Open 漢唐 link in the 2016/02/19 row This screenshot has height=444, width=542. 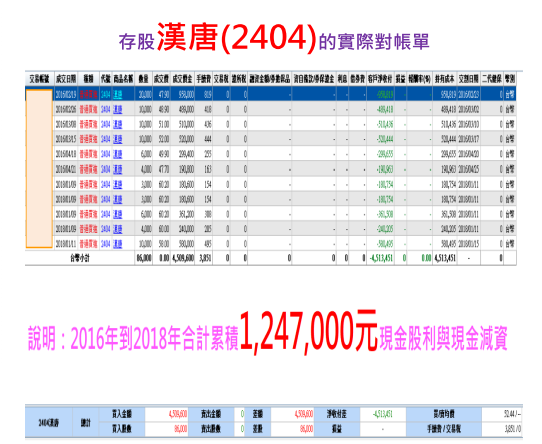point(118,94)
